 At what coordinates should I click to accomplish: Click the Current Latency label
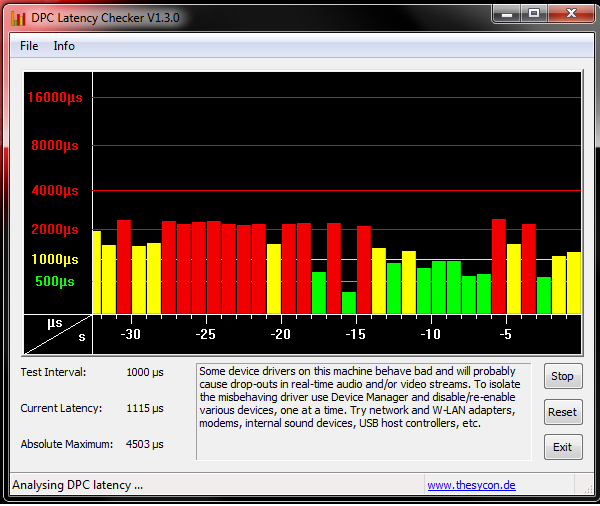61,408
